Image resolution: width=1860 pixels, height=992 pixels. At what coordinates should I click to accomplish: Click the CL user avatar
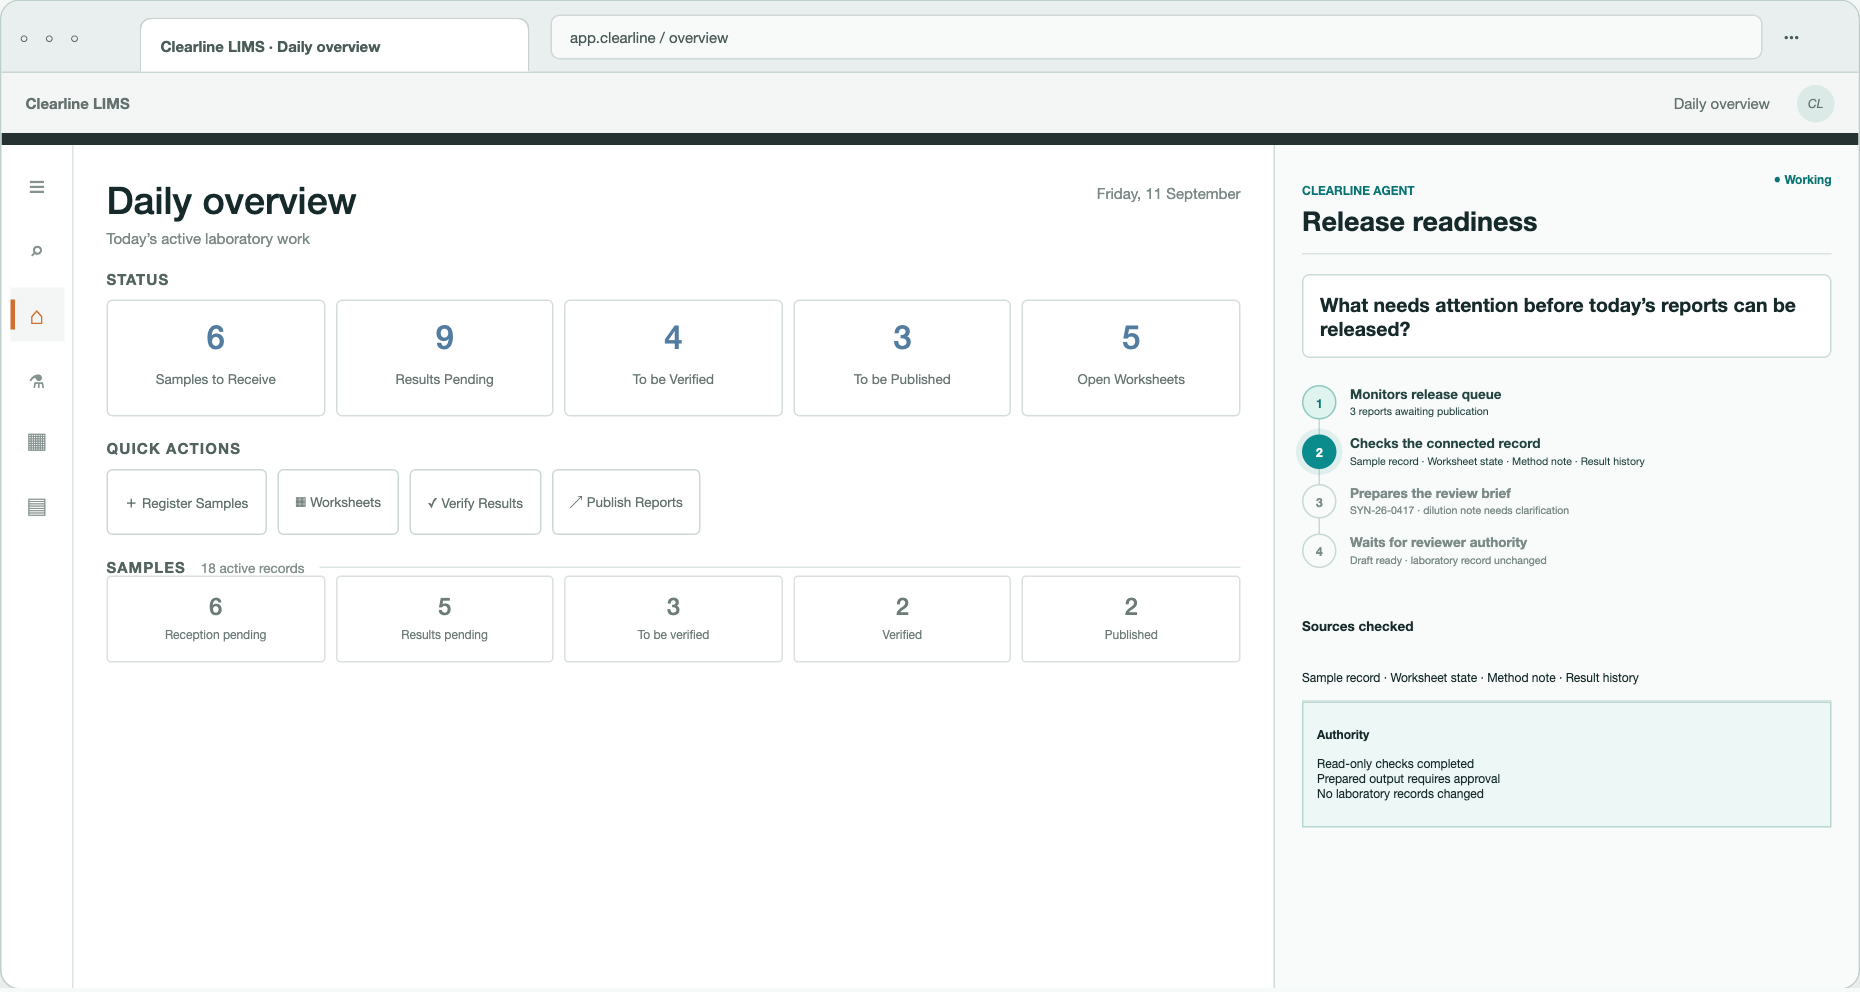coord(1815,104)
